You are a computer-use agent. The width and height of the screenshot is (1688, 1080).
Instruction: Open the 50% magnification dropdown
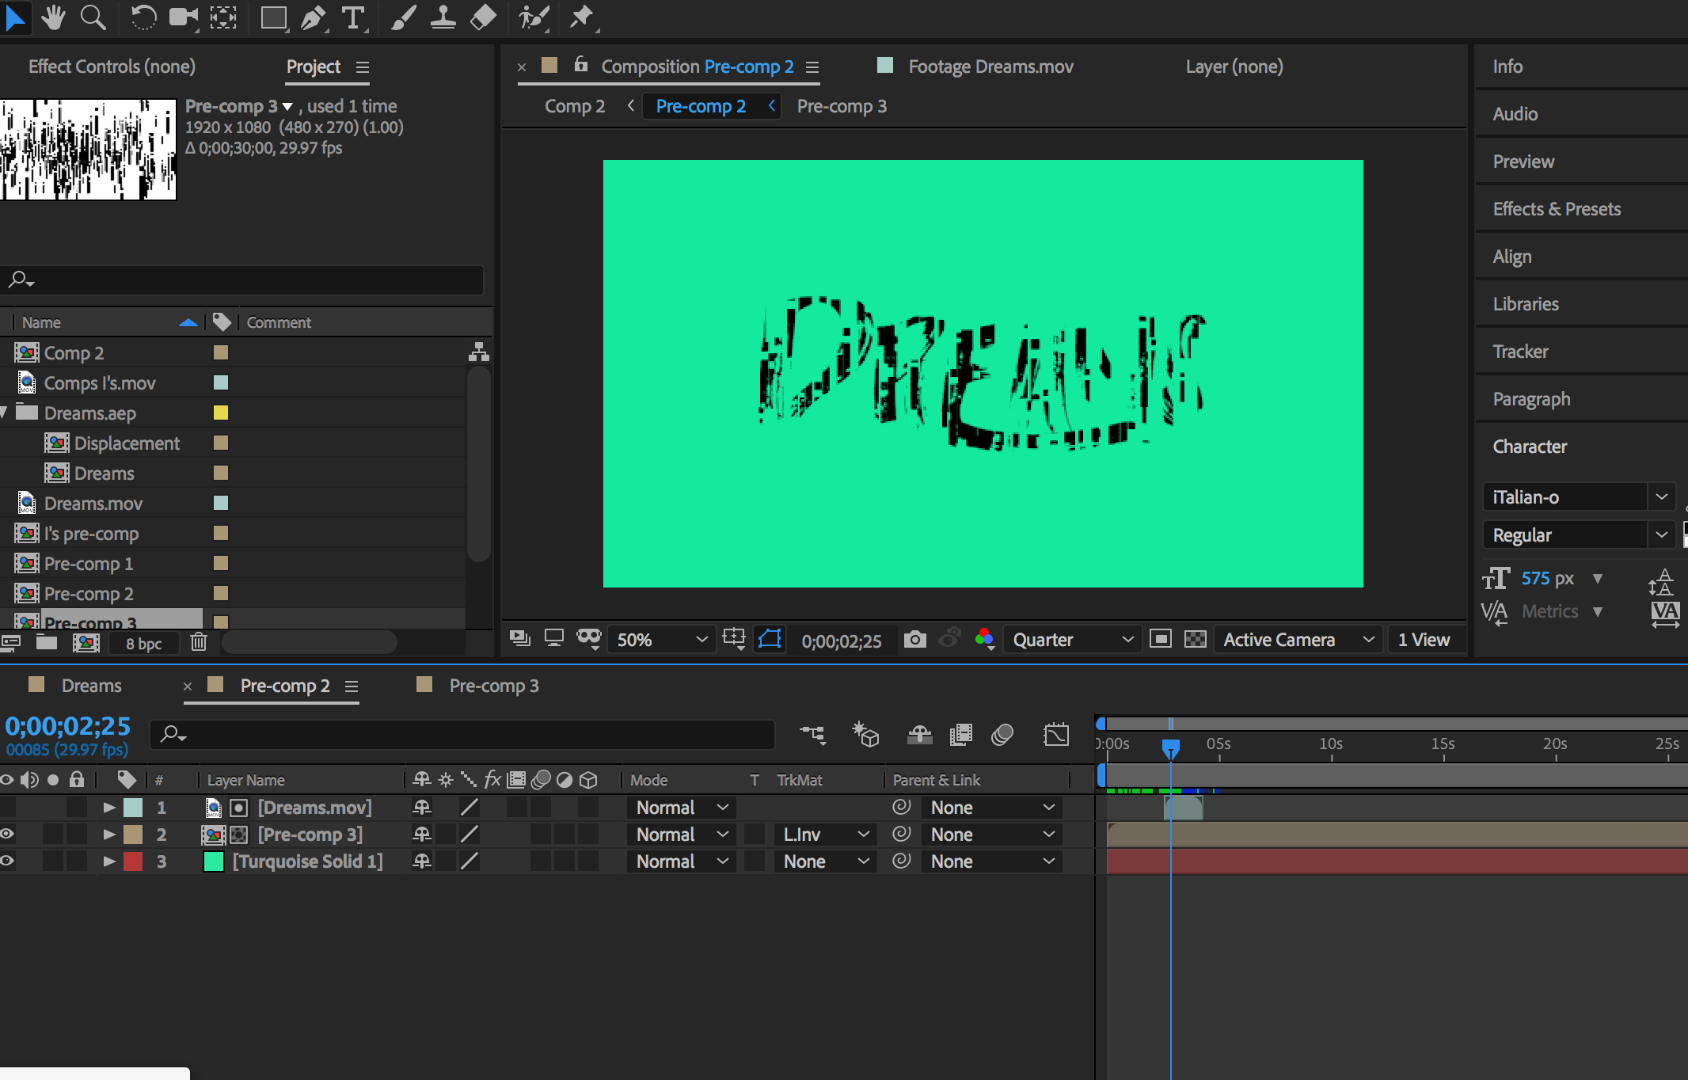click(x=661, y=640)
